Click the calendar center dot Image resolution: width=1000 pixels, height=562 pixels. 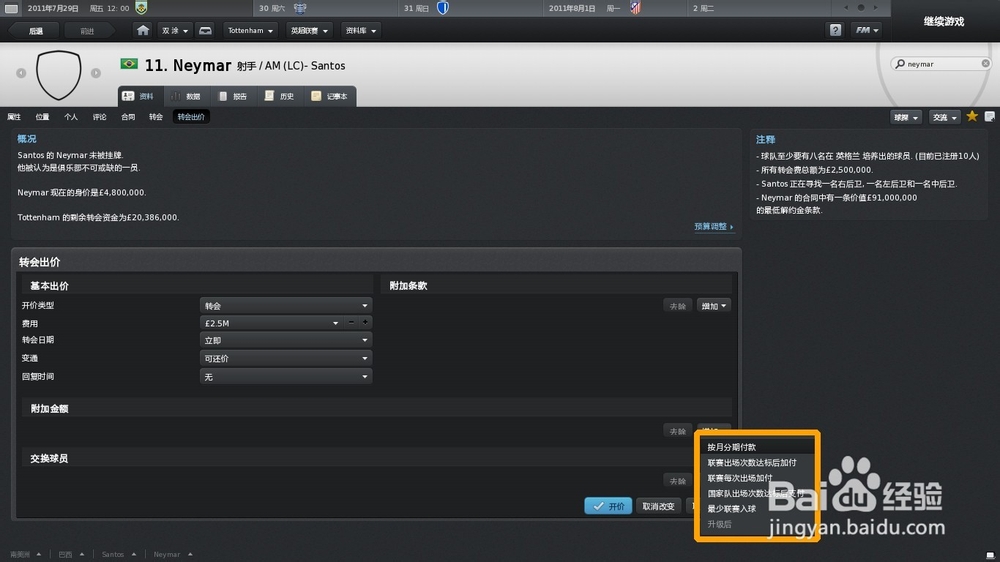point(861,8)
